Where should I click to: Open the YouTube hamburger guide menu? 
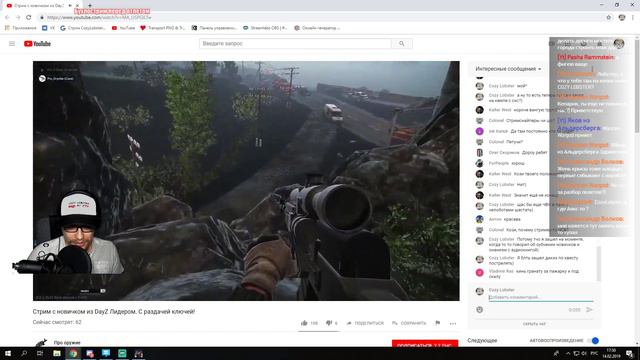tap(12, 44)
